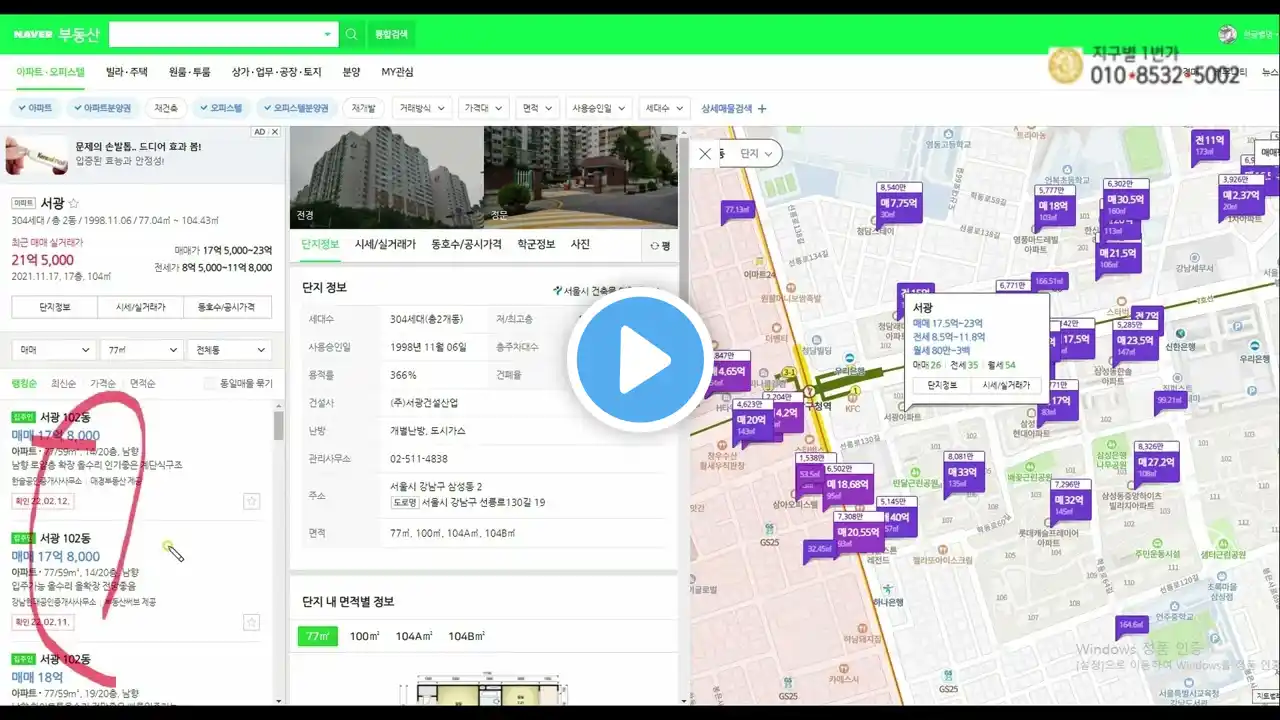Open the 단지 dropdown on the map

click(757, 154)
